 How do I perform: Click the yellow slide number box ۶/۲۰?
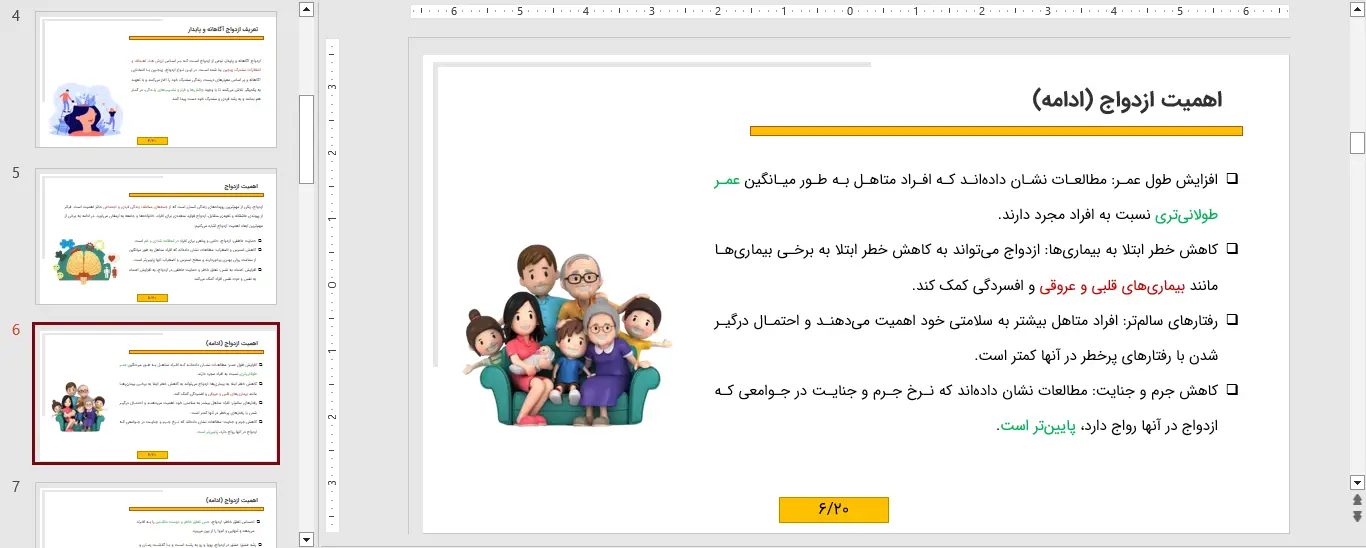833,509
